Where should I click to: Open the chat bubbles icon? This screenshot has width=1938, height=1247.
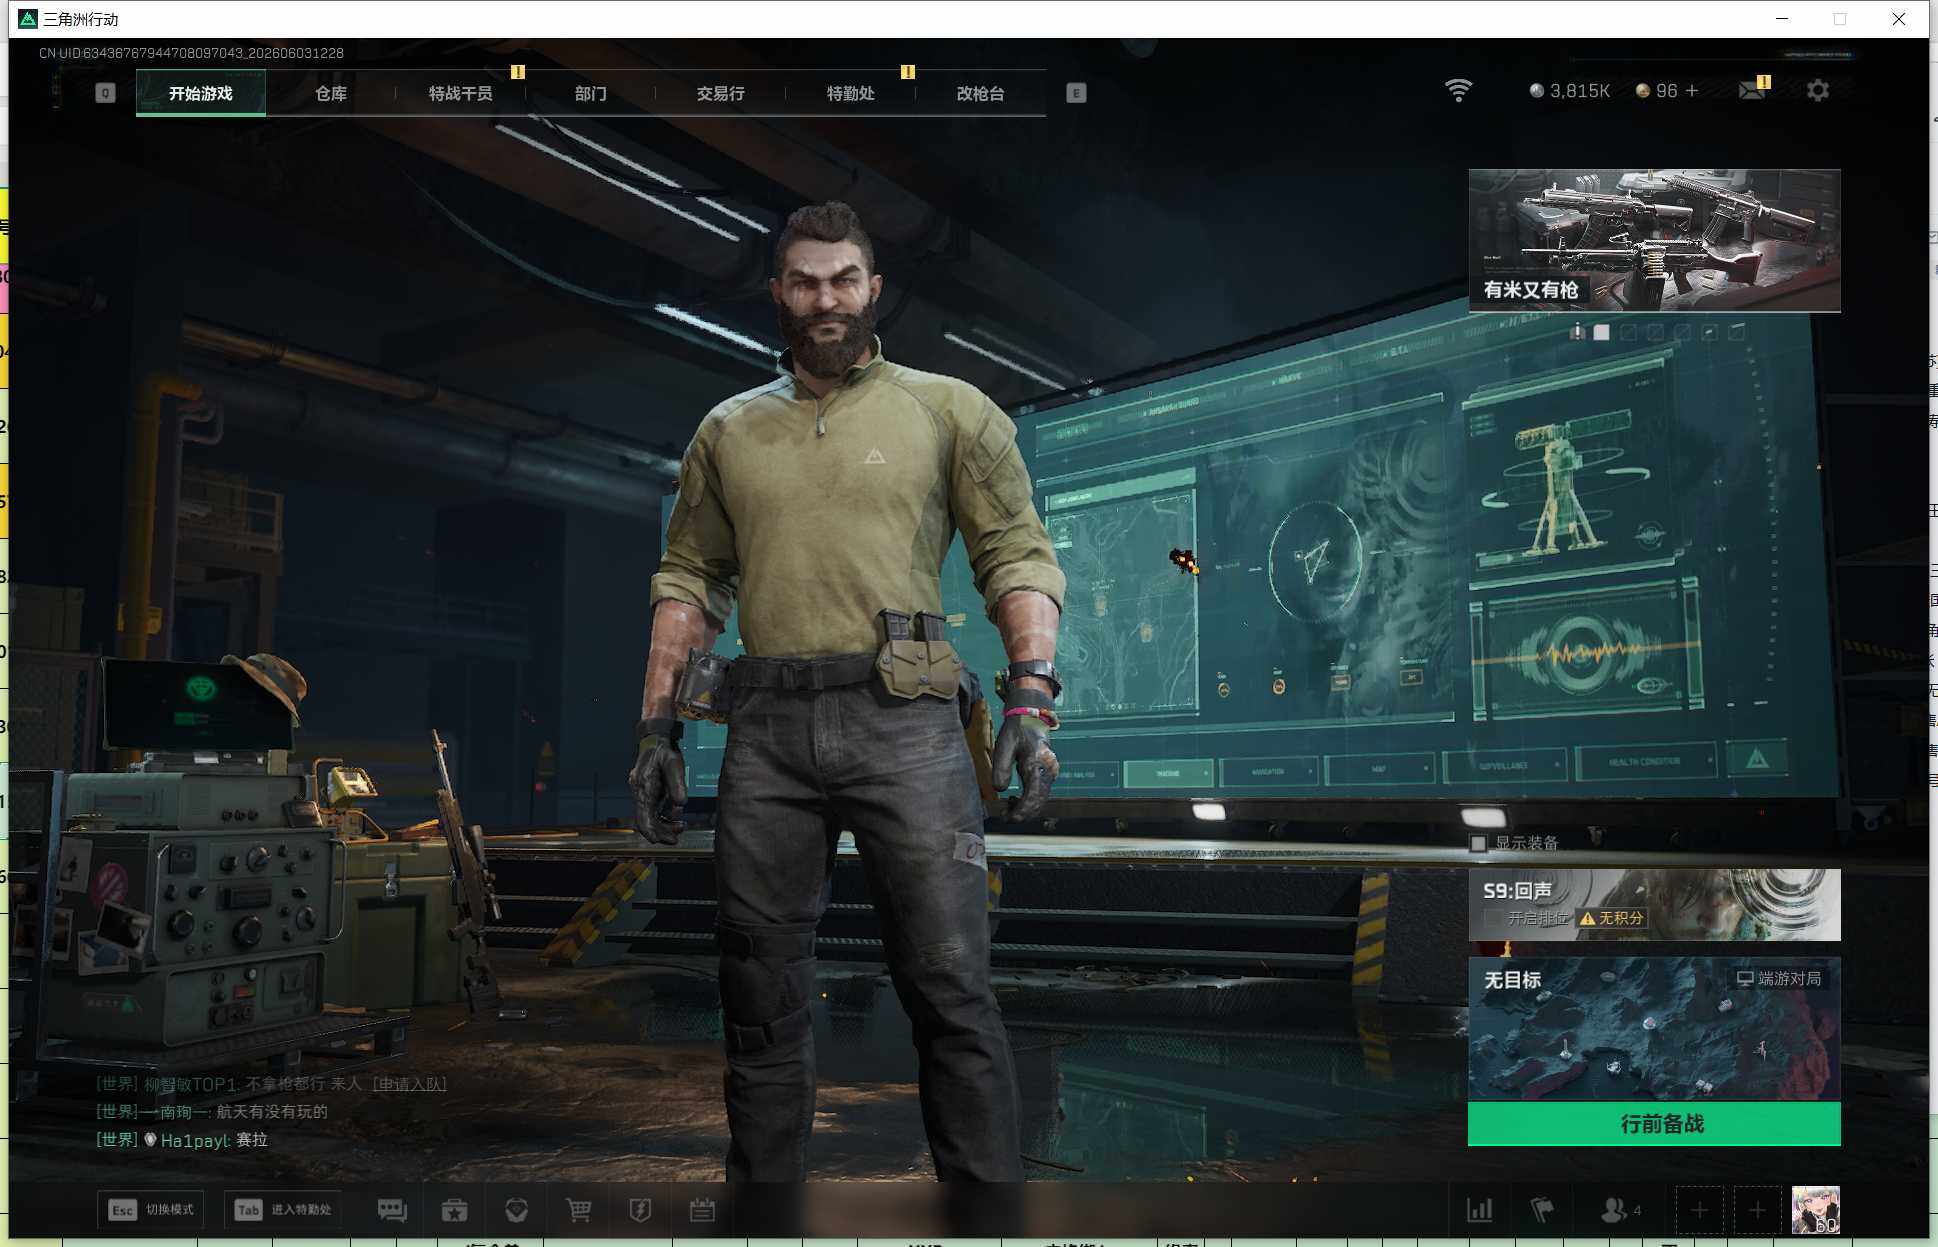click(392, 1211)
